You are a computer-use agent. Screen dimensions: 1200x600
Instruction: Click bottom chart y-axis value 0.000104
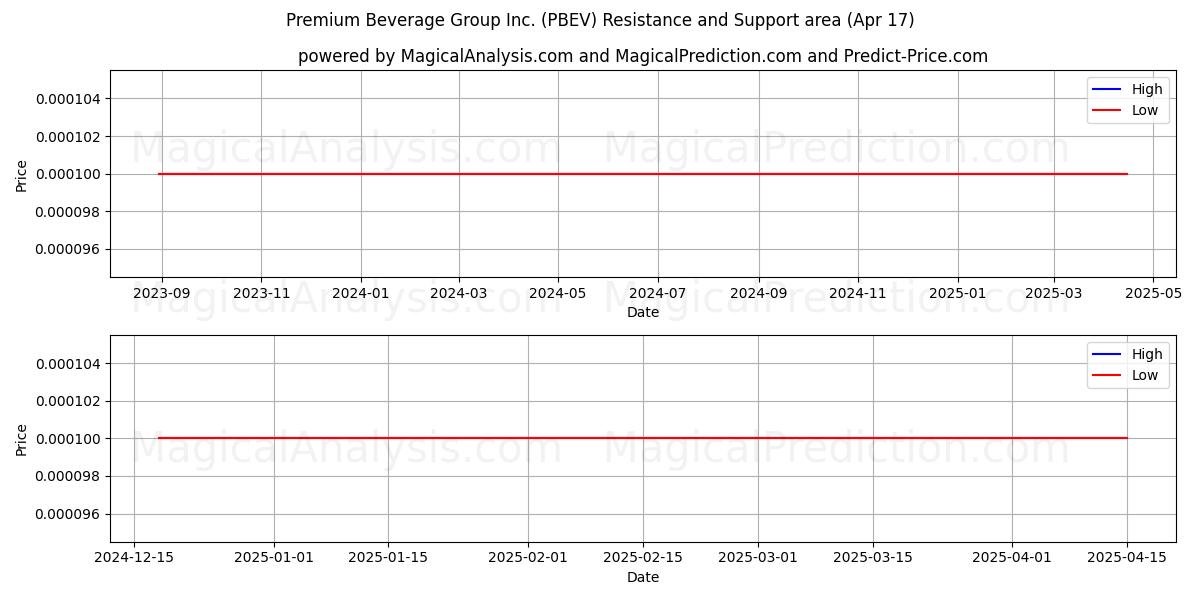(x=68, y=364)
